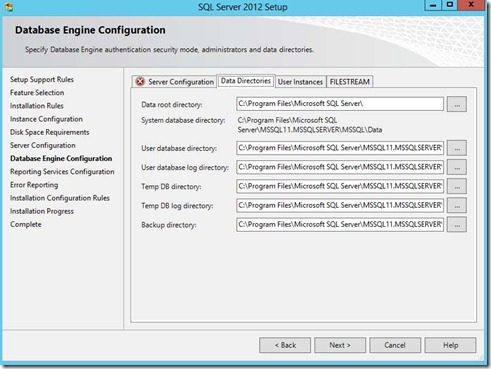Minimize the SQL Server 2012 Setup window
Viewport: 491px width, 369px height.
[x=433, y=5]
